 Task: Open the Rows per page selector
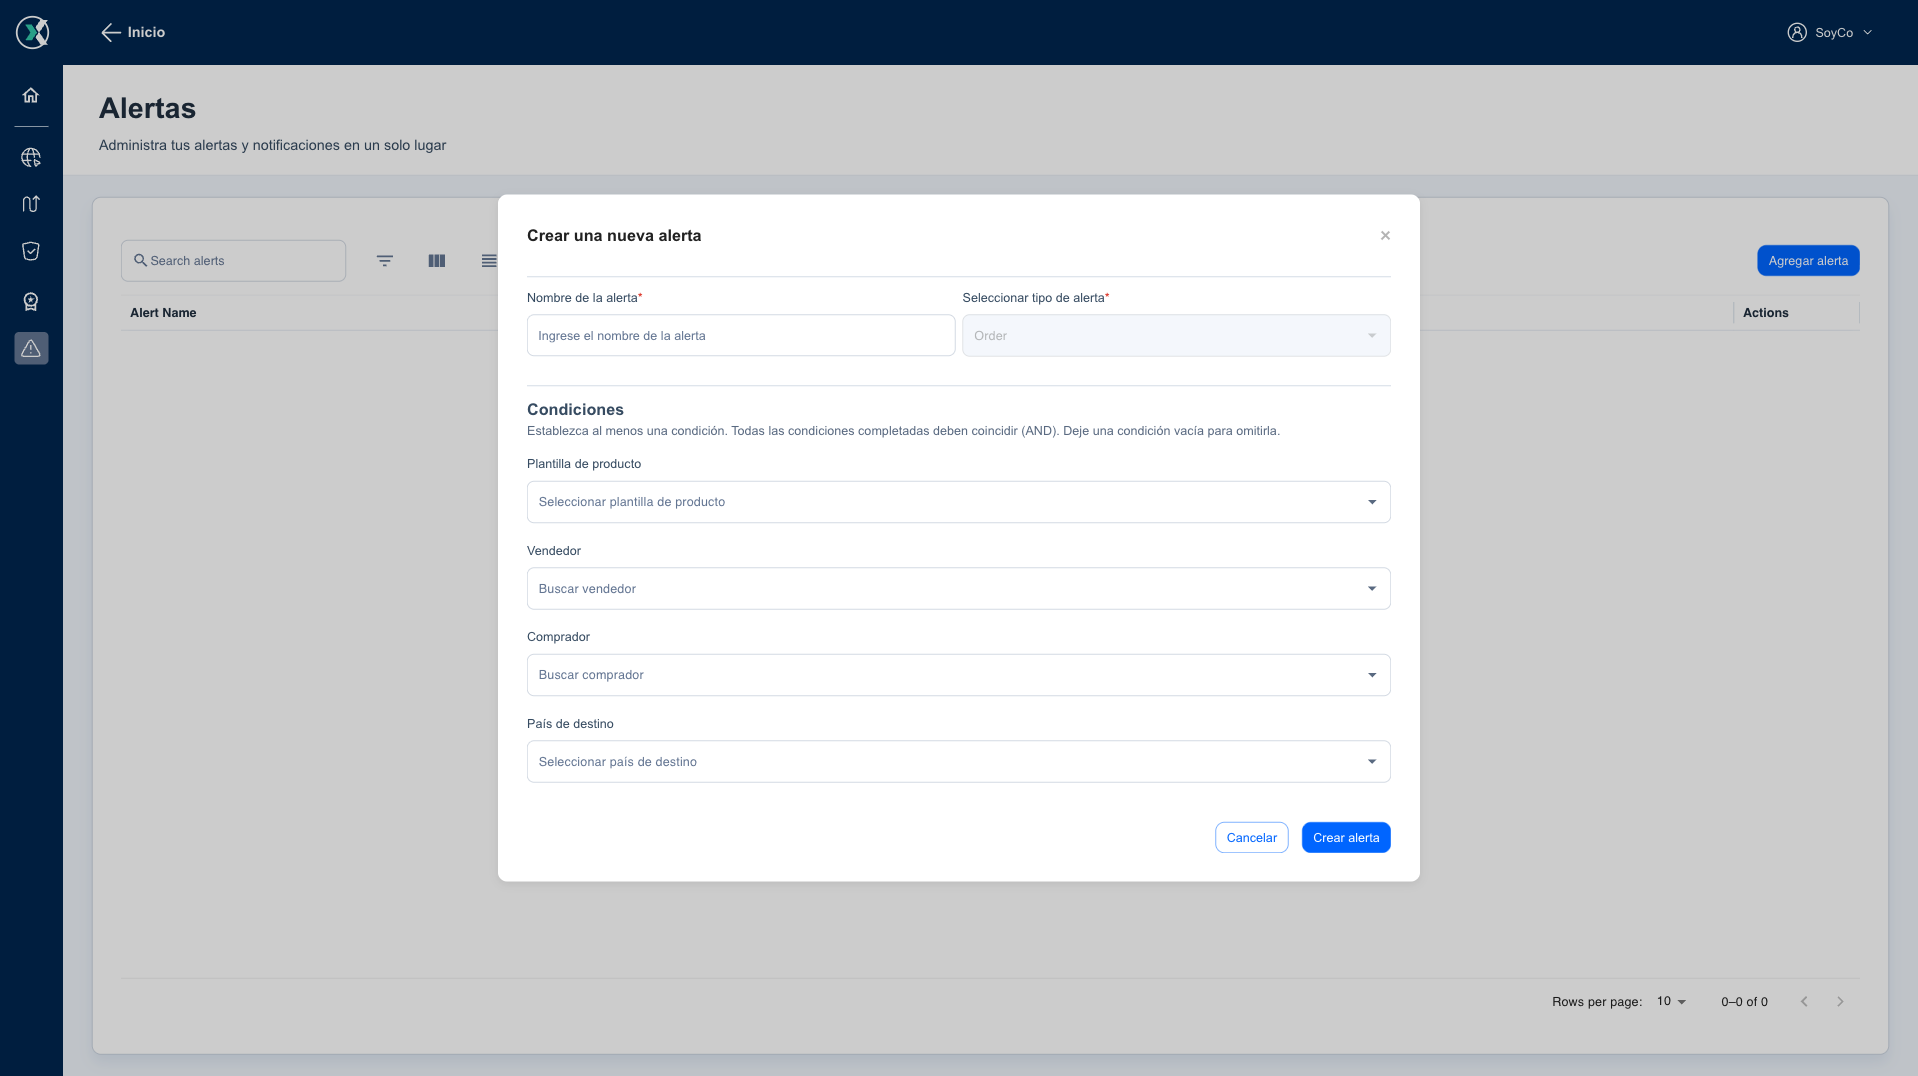coord(1671,1001)
